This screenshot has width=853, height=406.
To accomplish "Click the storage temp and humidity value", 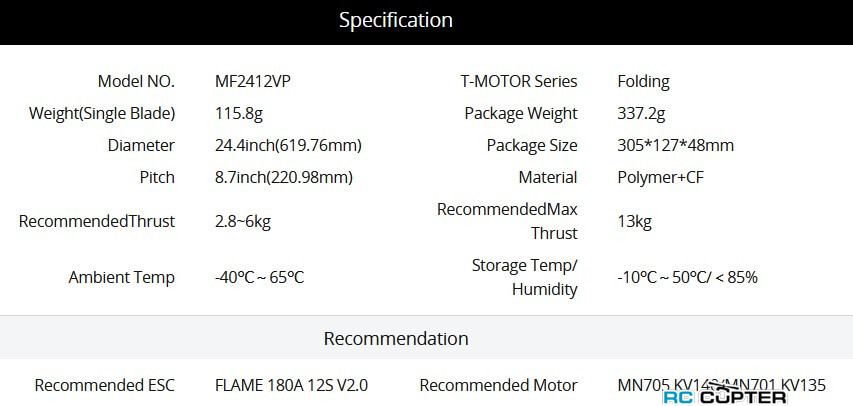I will click(688, 278).
